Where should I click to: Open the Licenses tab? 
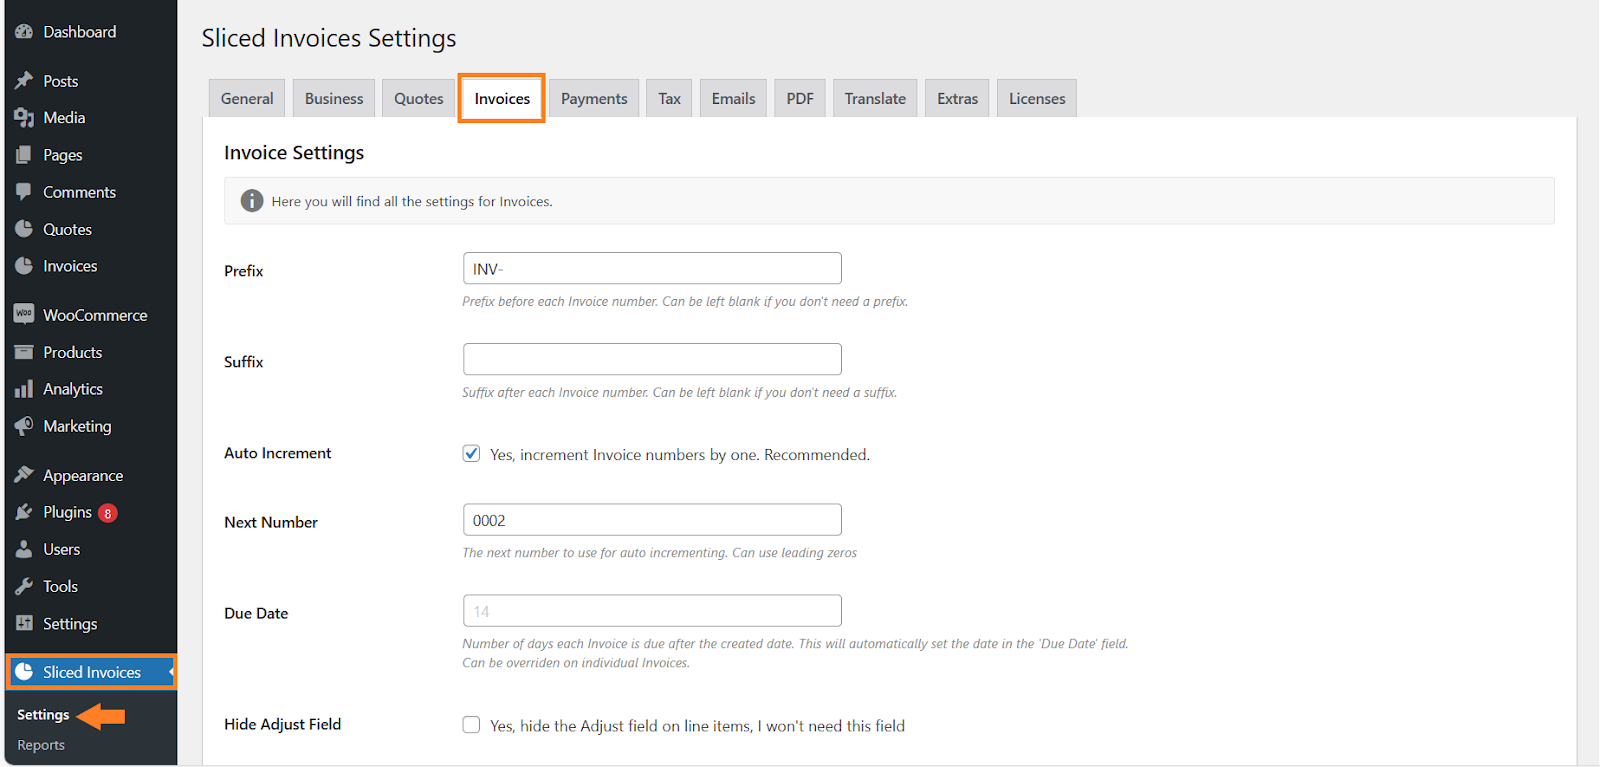pyautogui.click(x=1037, y=98)
